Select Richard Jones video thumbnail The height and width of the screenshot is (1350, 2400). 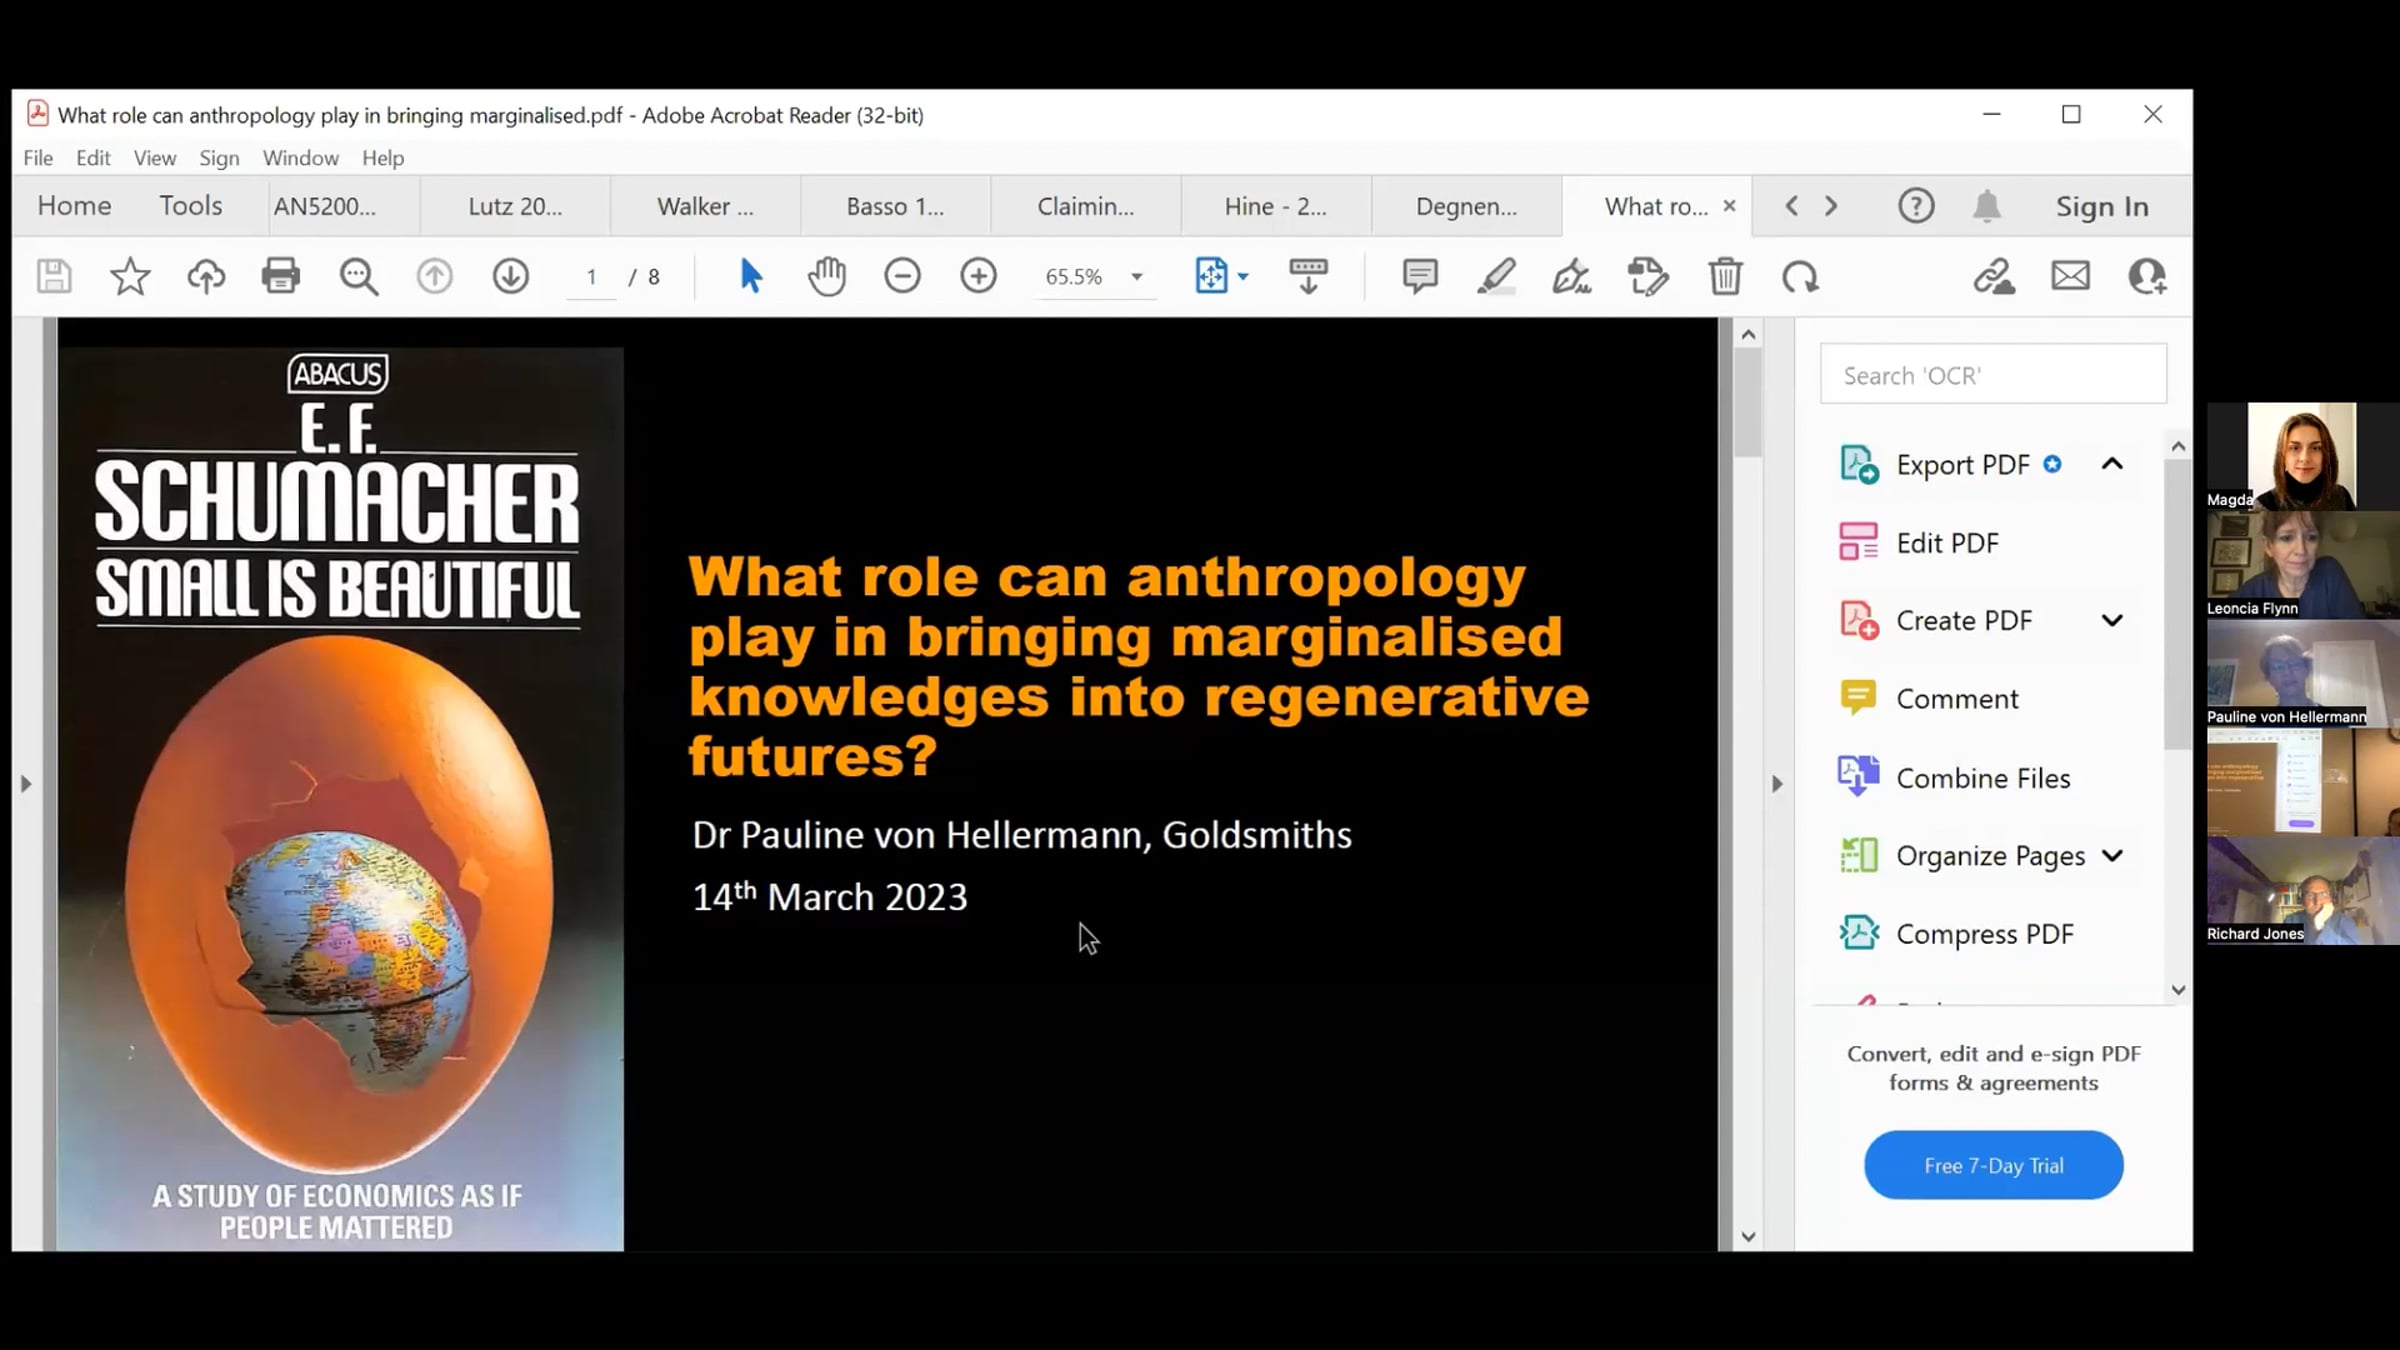click(x=2303, y=891)
